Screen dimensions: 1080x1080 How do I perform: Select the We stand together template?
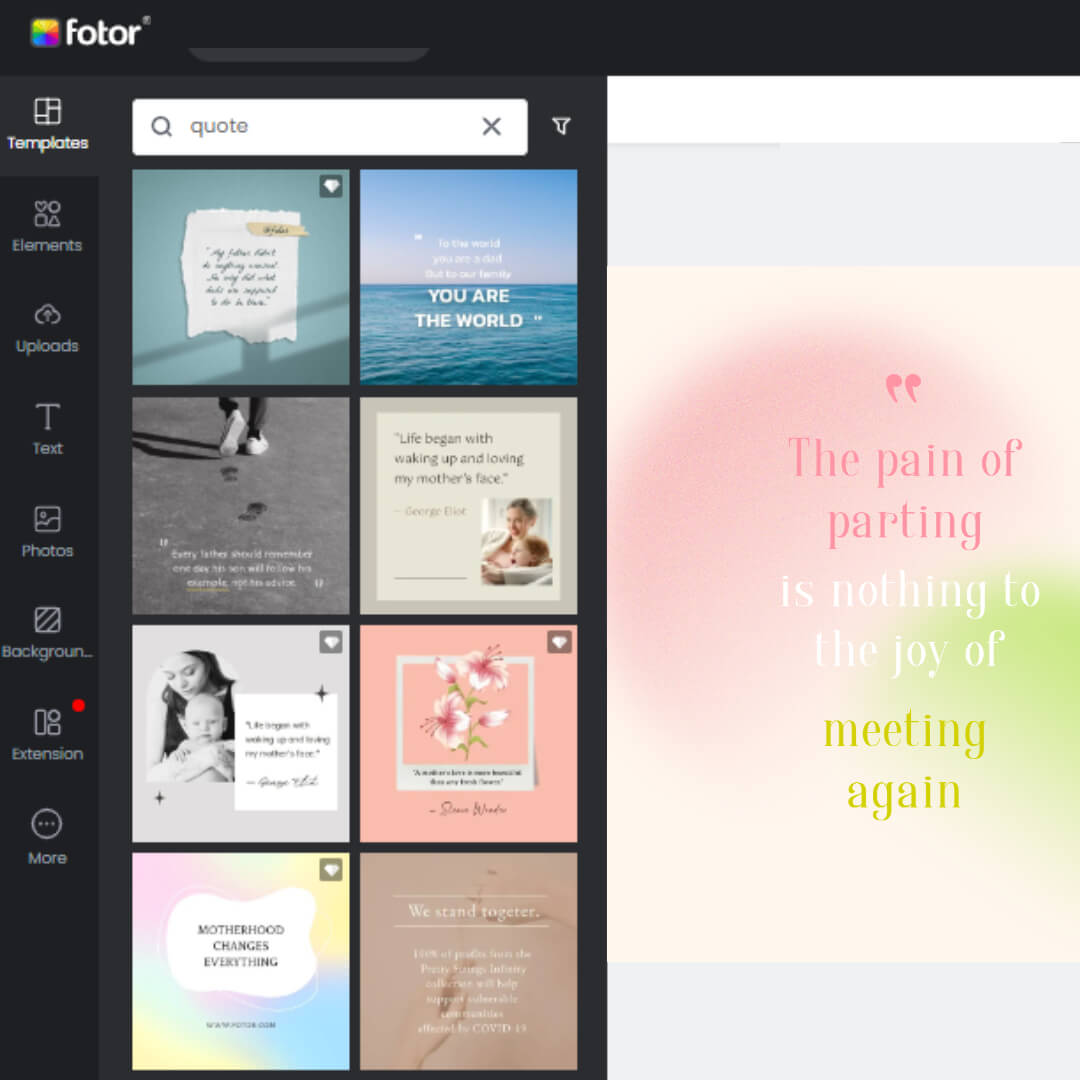pyautogui.click(x=468, y=961)
